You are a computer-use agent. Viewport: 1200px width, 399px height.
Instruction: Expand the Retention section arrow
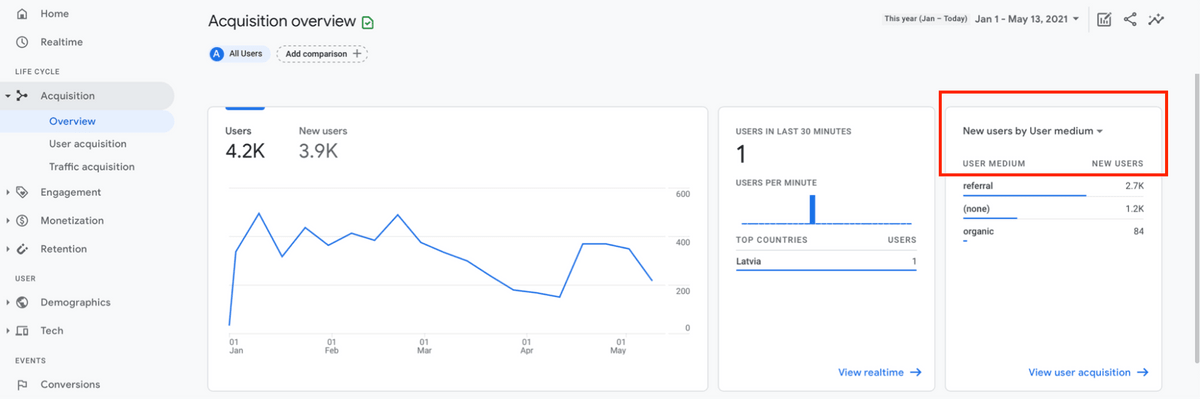(8, 249)
